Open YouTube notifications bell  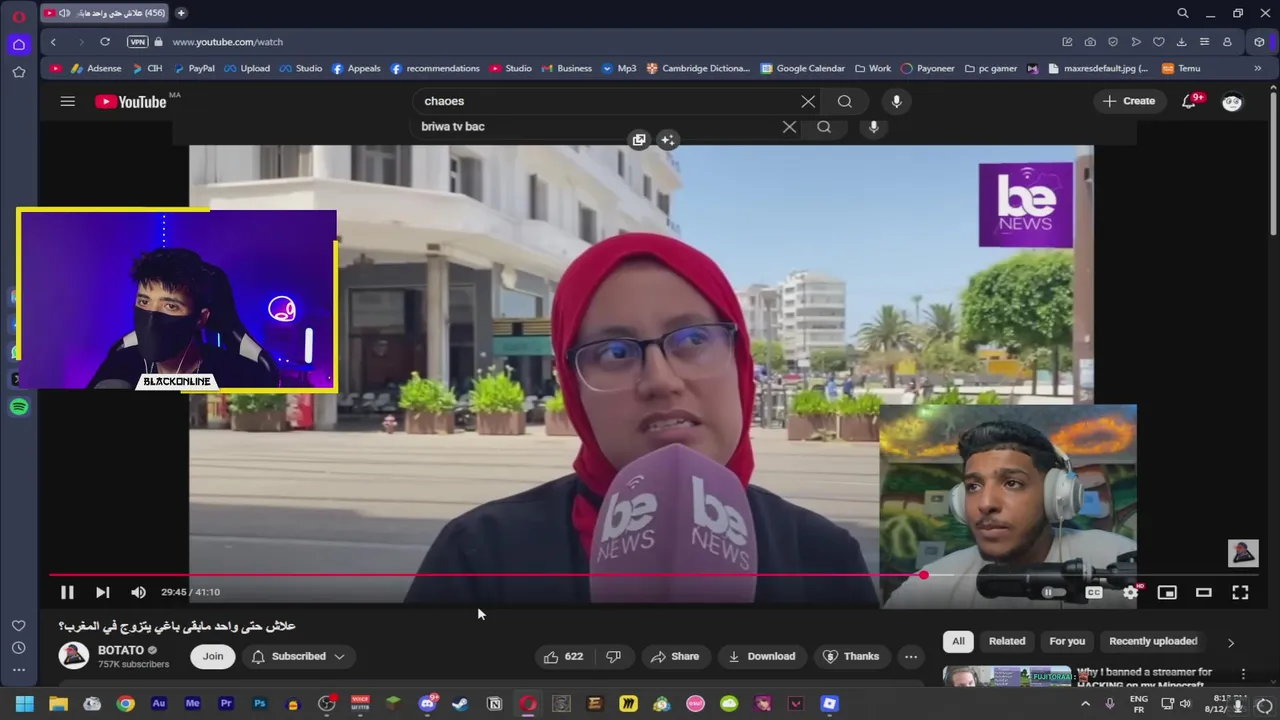tap(1189, 101)
